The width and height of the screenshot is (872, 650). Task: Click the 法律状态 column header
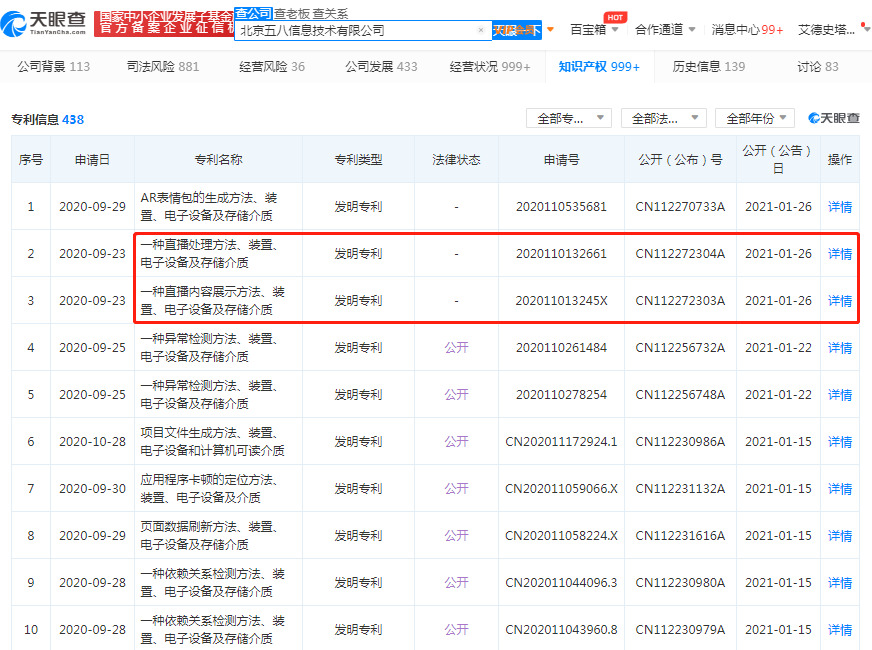coord(456,160)
